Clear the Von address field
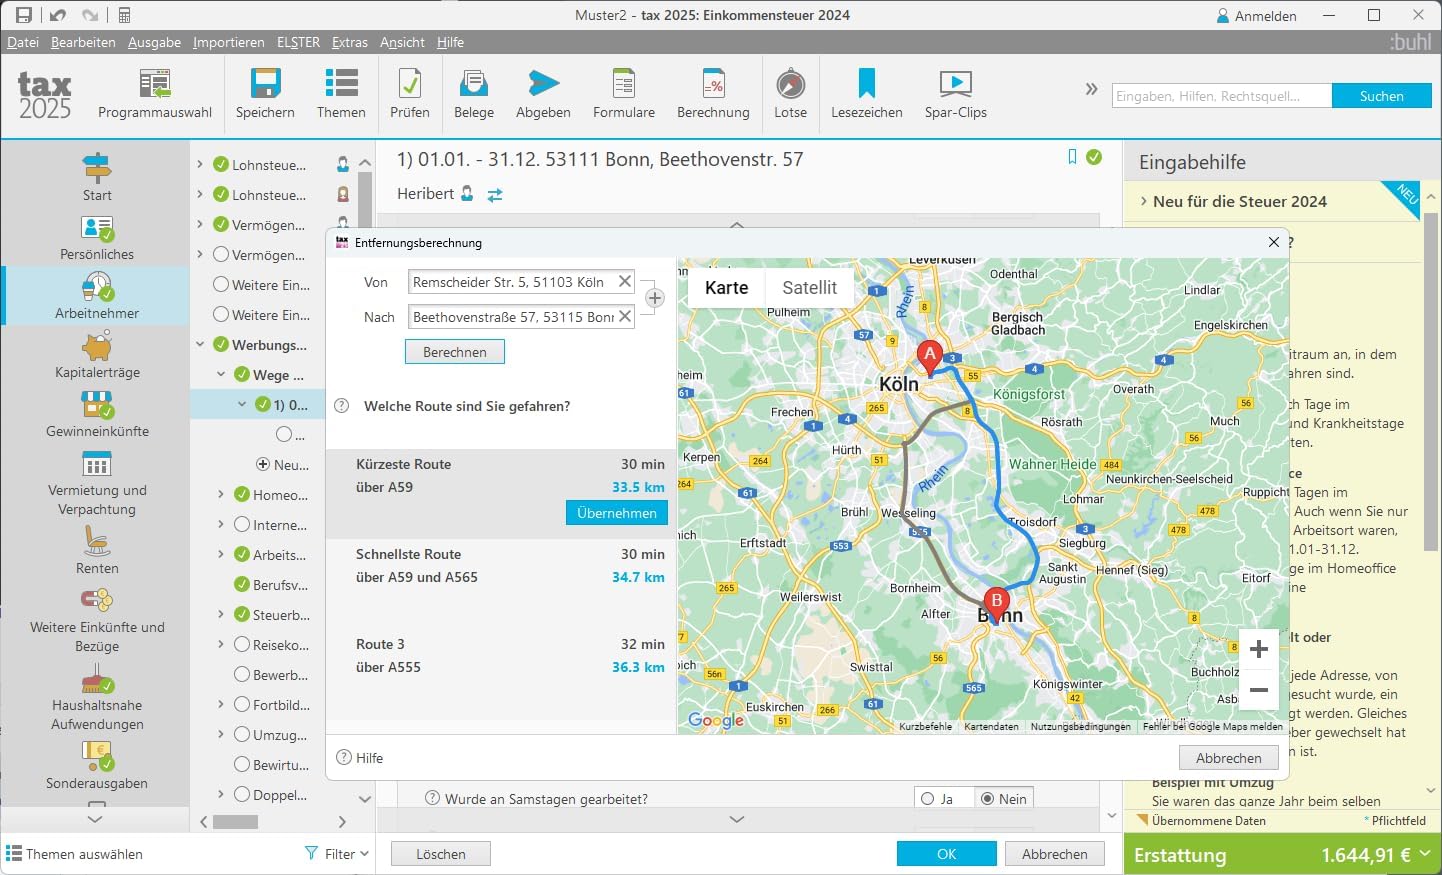1442x875 pixels. click(x=625, y=282)
